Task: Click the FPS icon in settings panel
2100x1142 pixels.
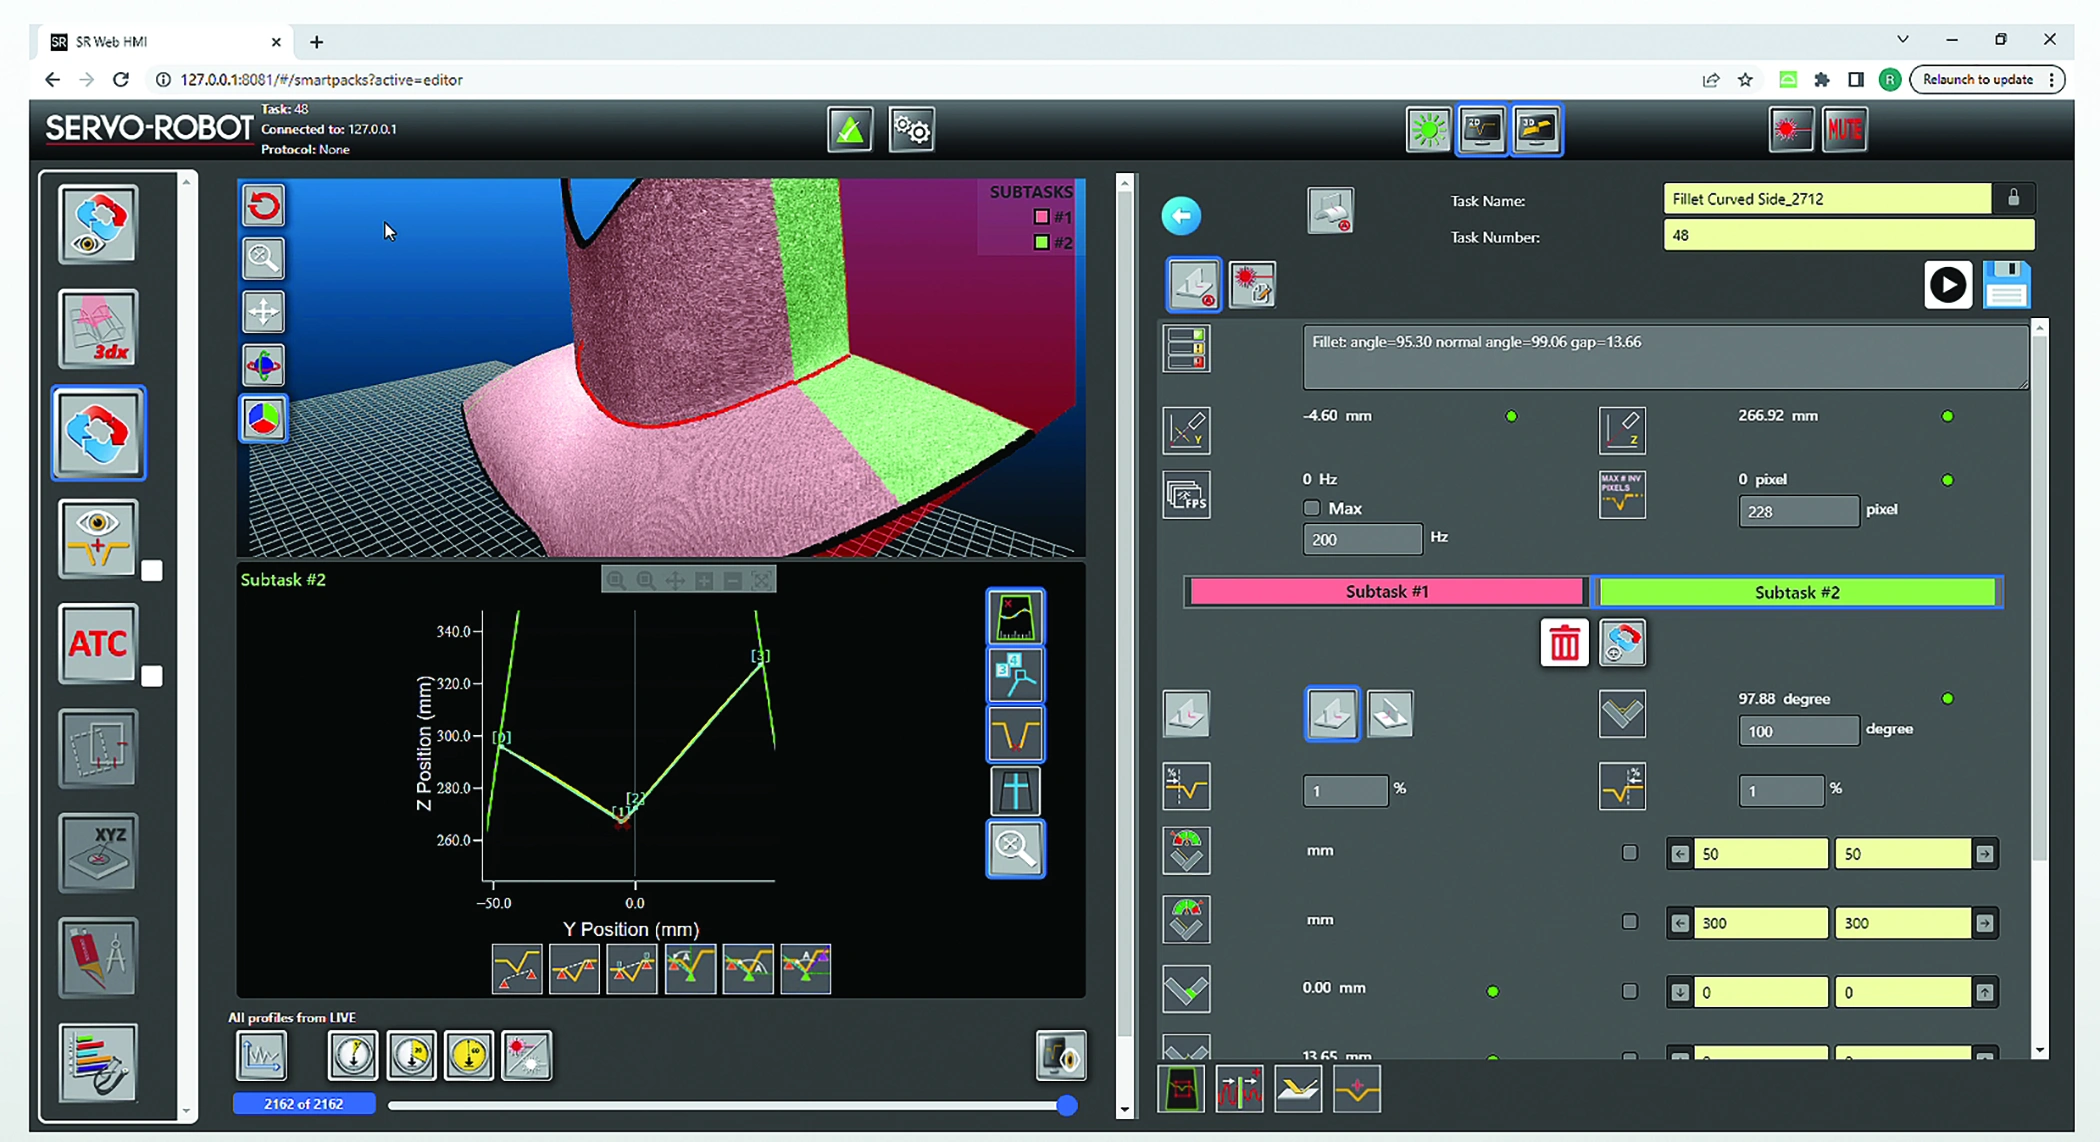Action: point(1187,495)
